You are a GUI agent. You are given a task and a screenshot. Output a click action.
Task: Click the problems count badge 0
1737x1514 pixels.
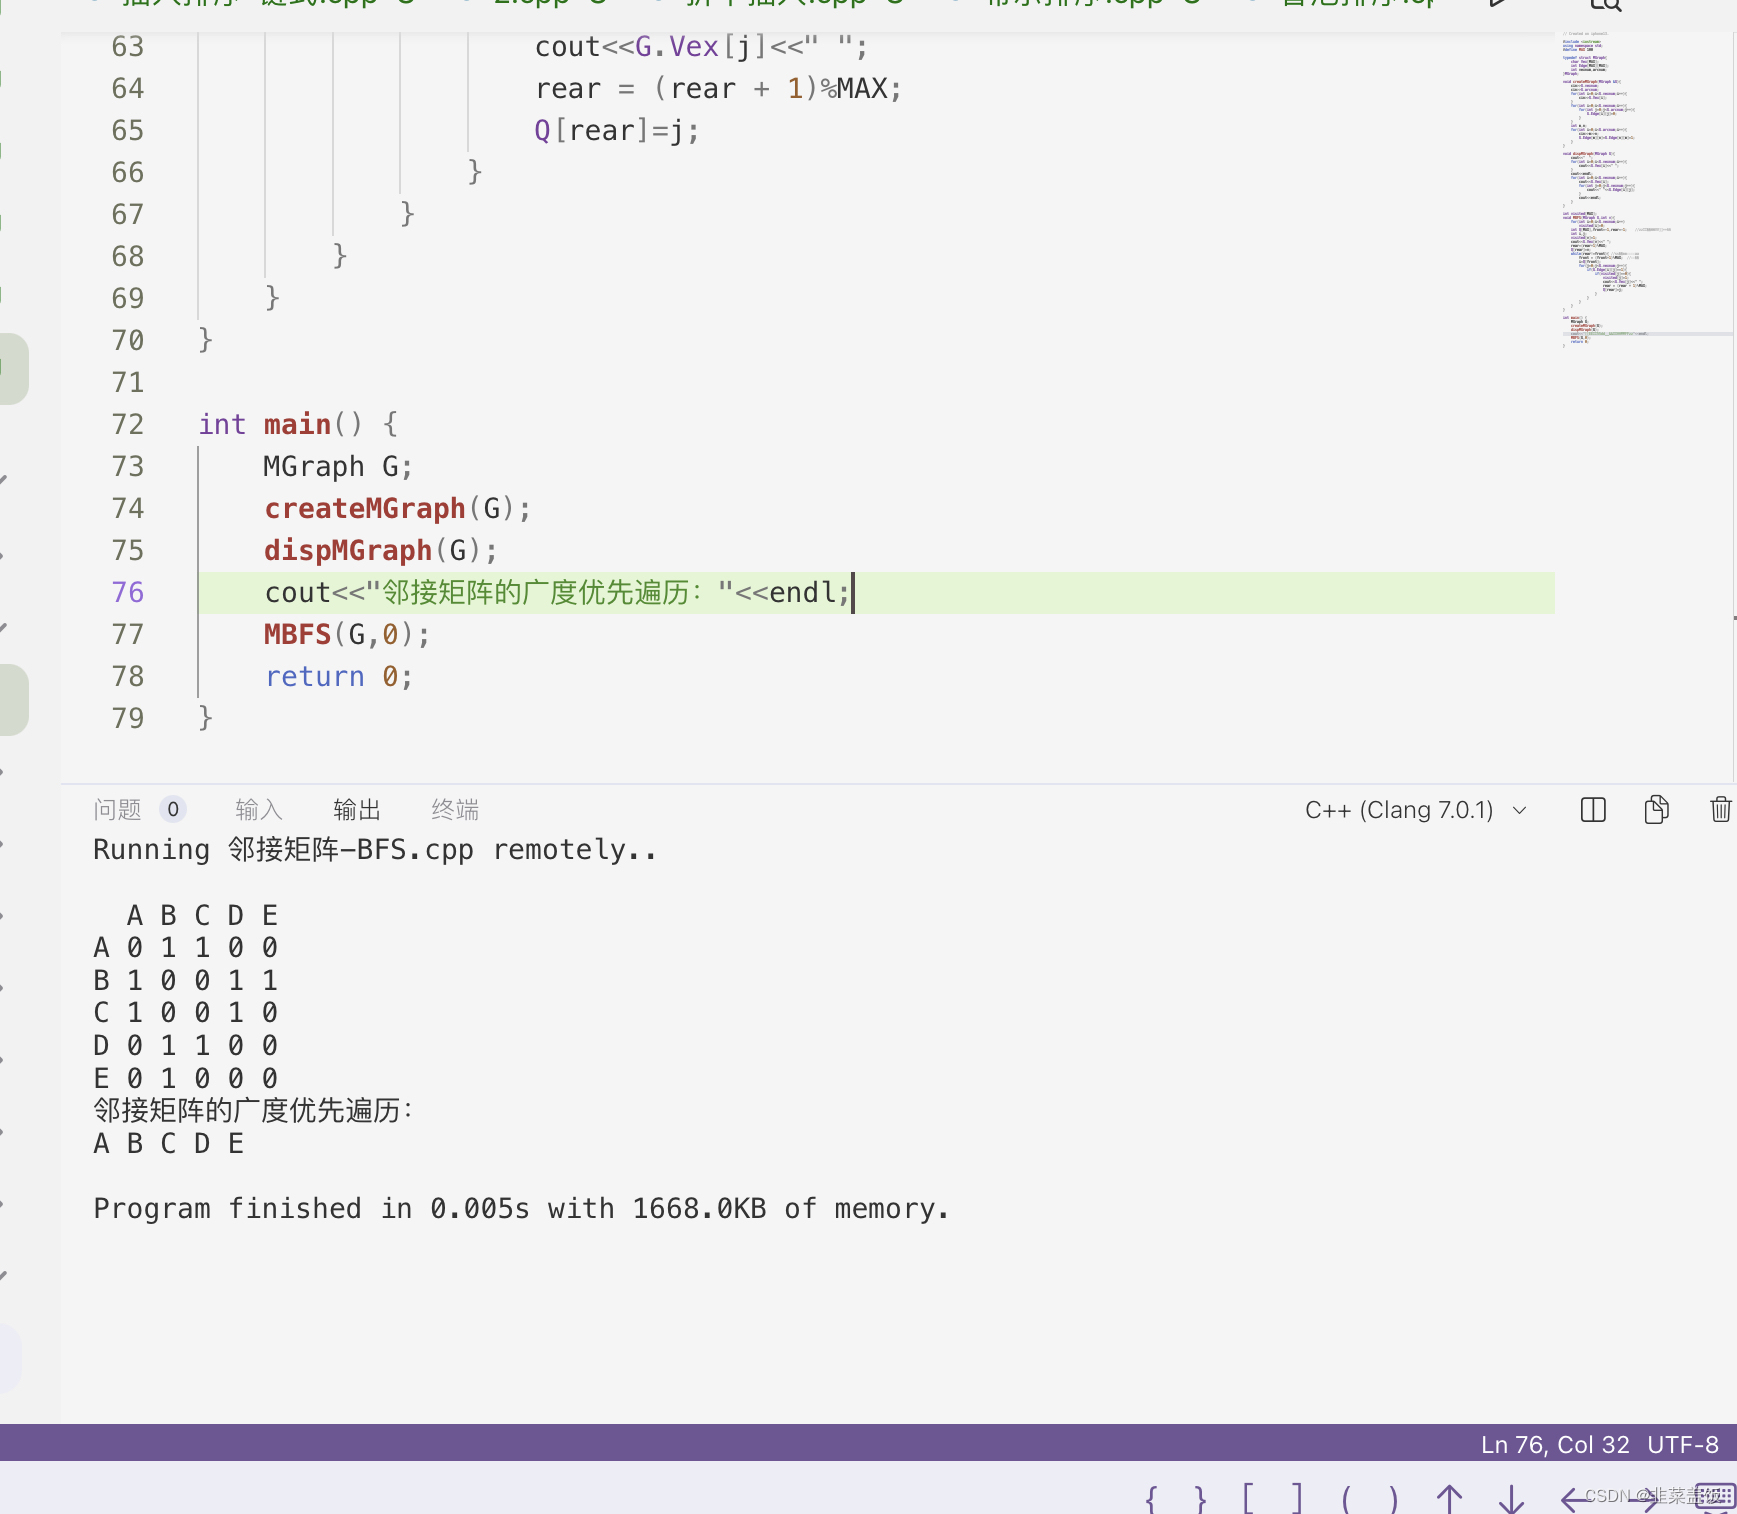pos(173,809)
